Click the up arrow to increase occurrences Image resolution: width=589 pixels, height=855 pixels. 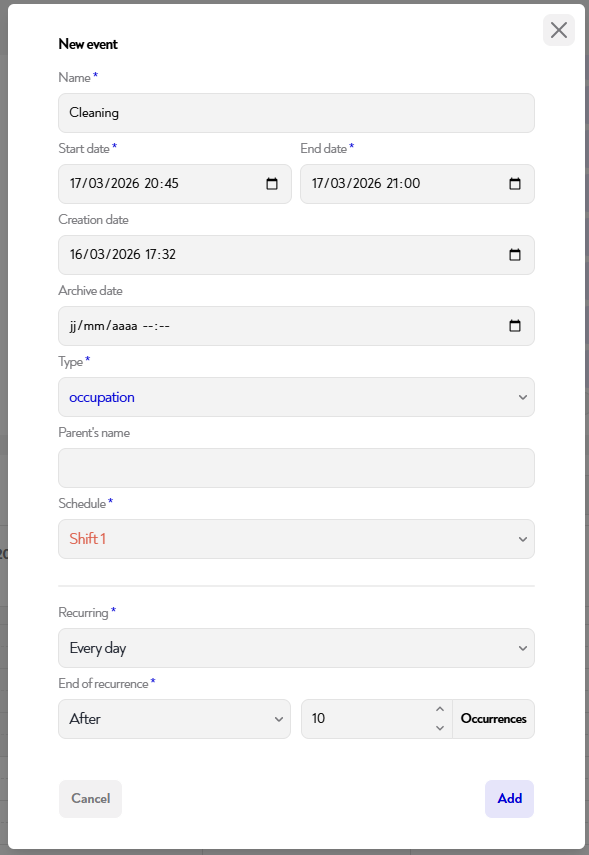440,710
